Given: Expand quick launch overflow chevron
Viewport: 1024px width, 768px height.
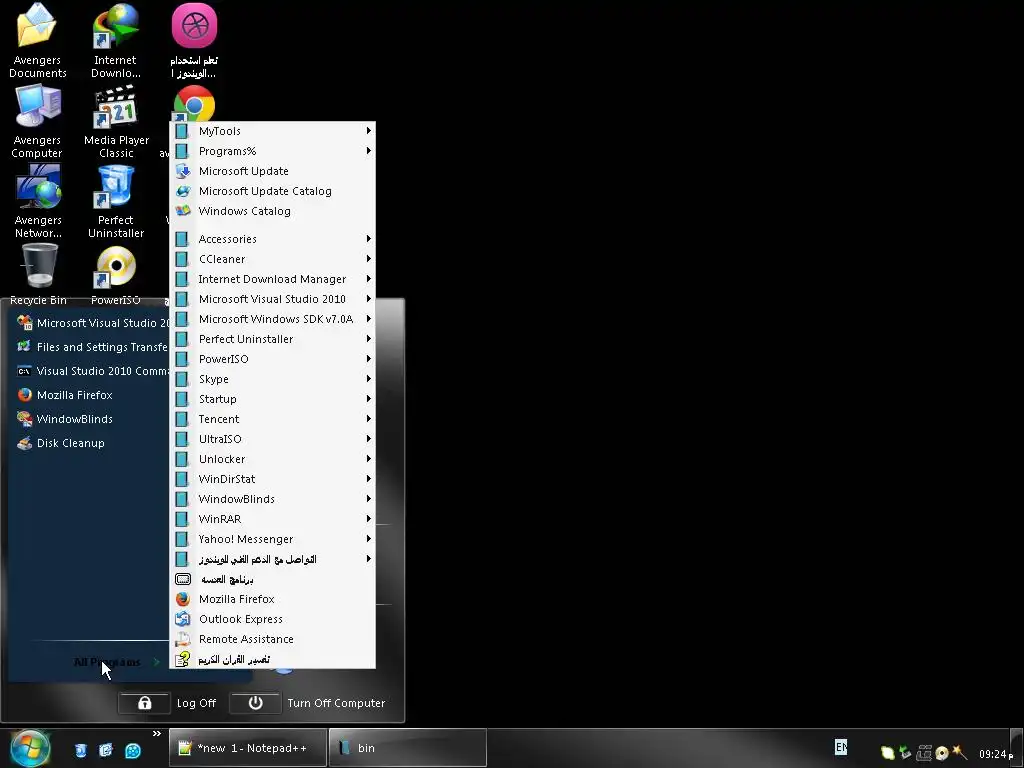Looking at the screenshot, I should click(157, 734).
